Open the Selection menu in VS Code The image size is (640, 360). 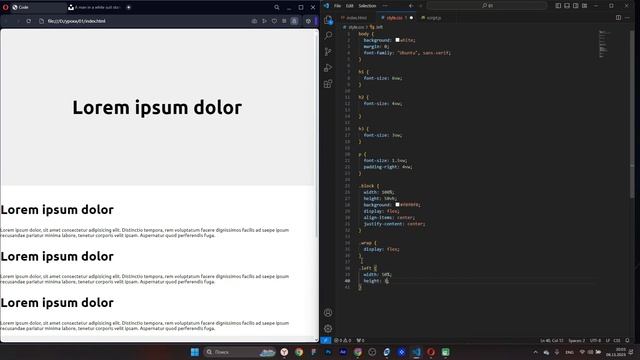pyautogui.click(x=367, y=6)
